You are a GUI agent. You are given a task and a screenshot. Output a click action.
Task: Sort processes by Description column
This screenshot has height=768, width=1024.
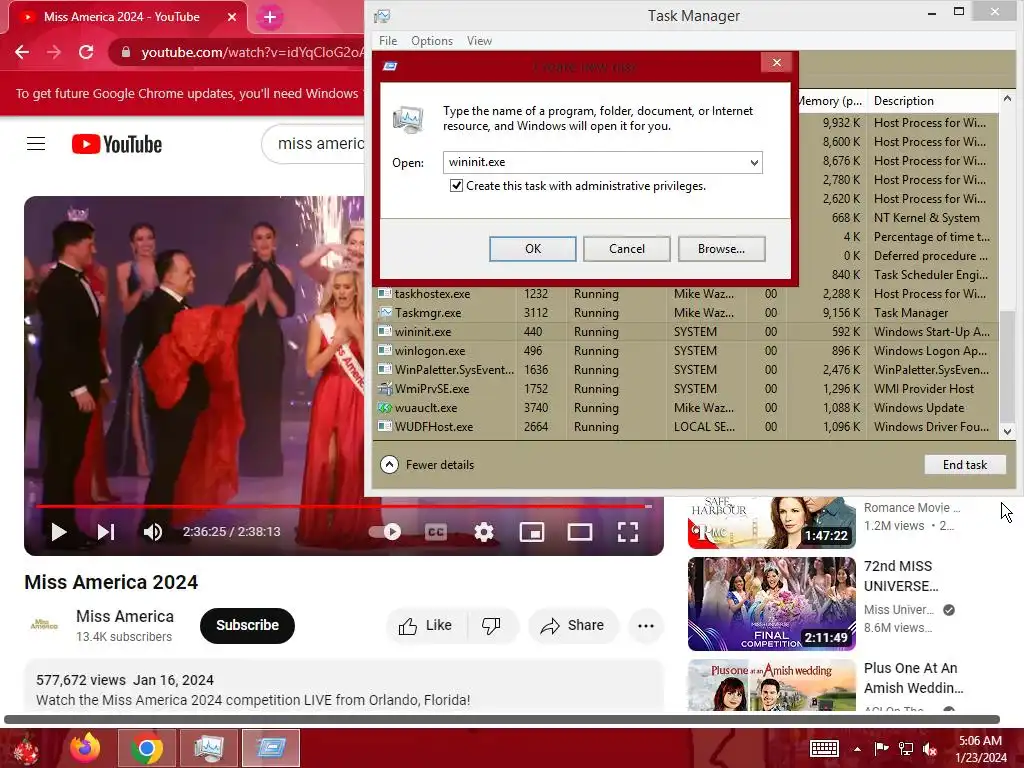(933, 101)
